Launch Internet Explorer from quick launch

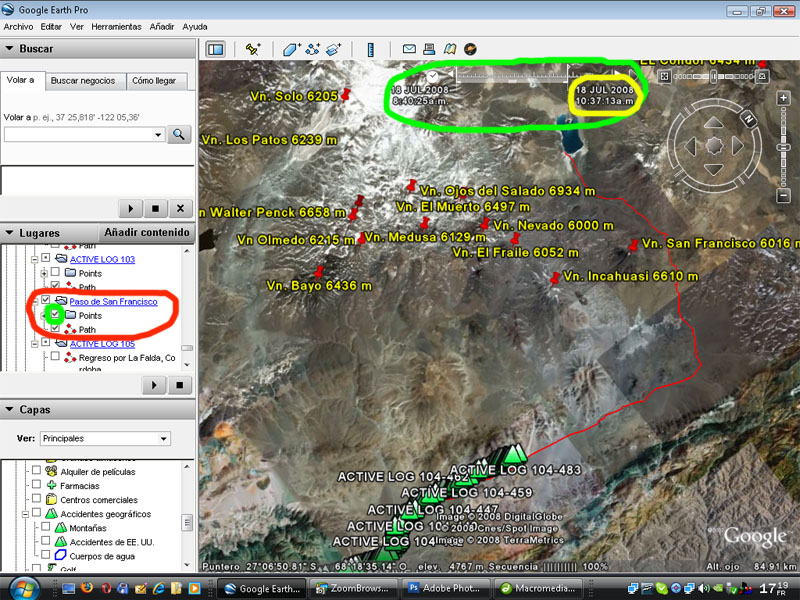(159, 589)
